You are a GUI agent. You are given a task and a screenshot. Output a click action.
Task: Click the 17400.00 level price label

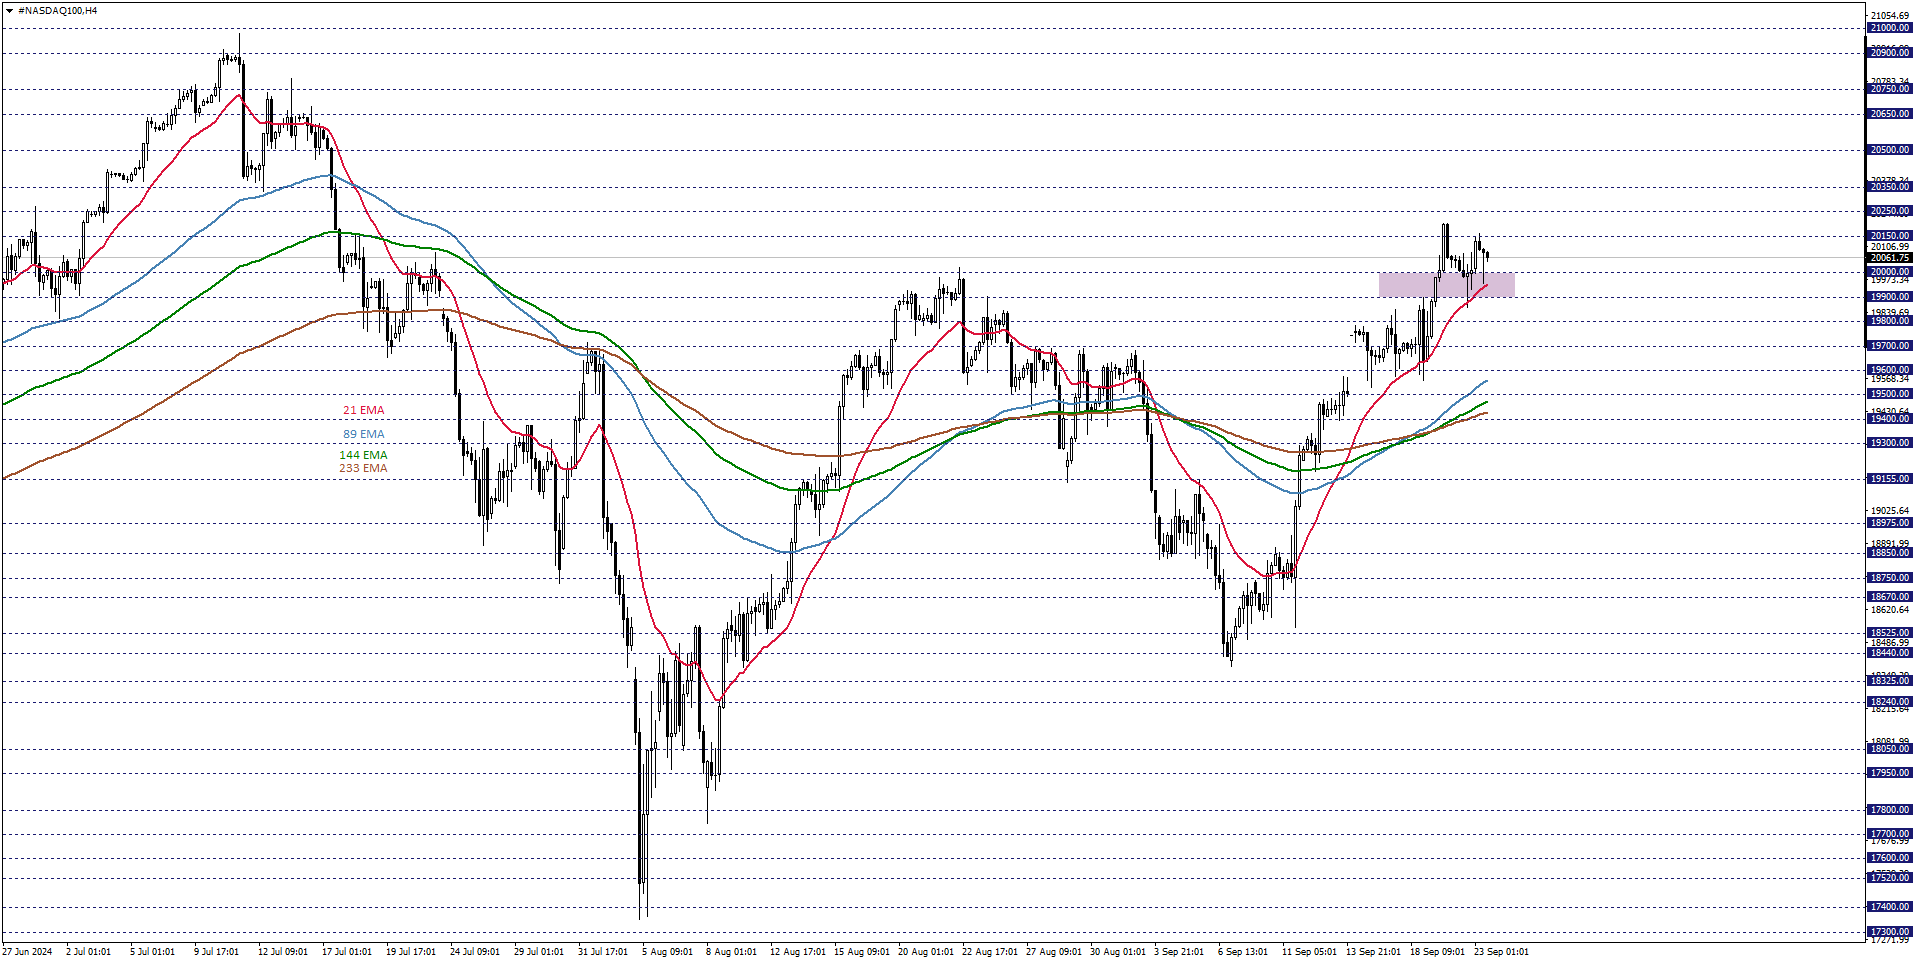pos(1890,907)
